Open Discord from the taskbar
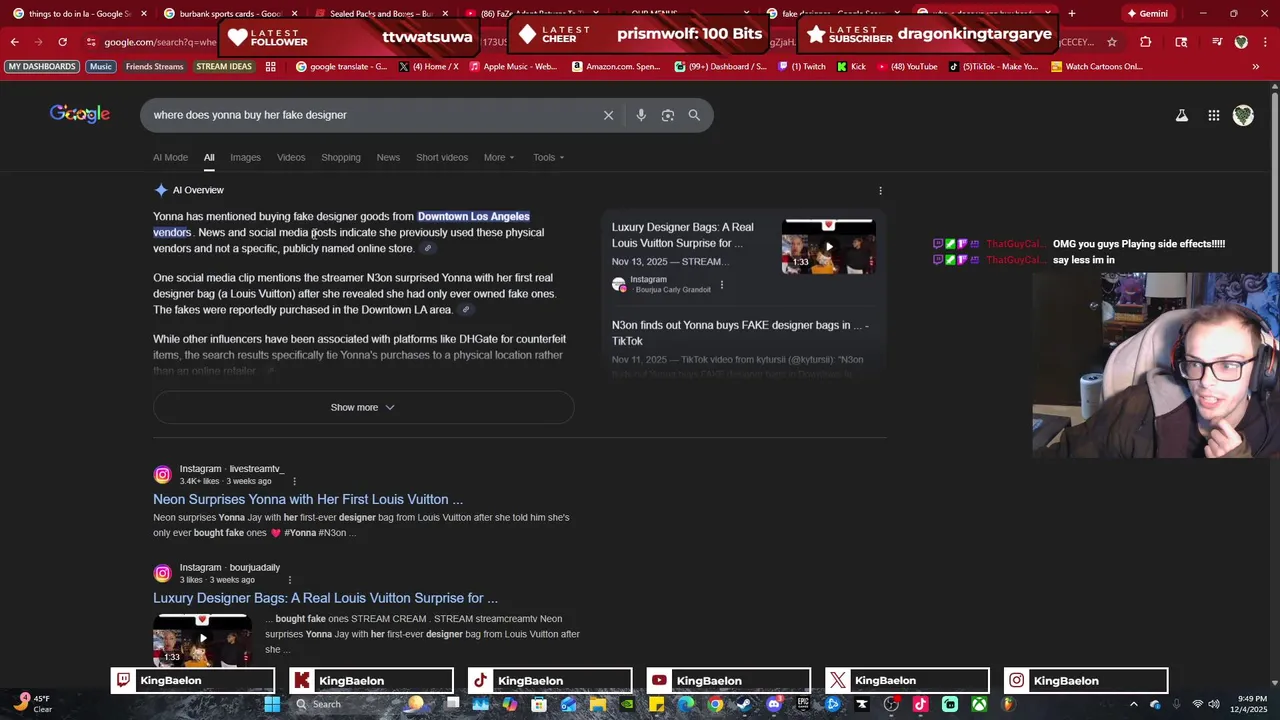This screenshot has height=720, width=1280. (773, 704)
